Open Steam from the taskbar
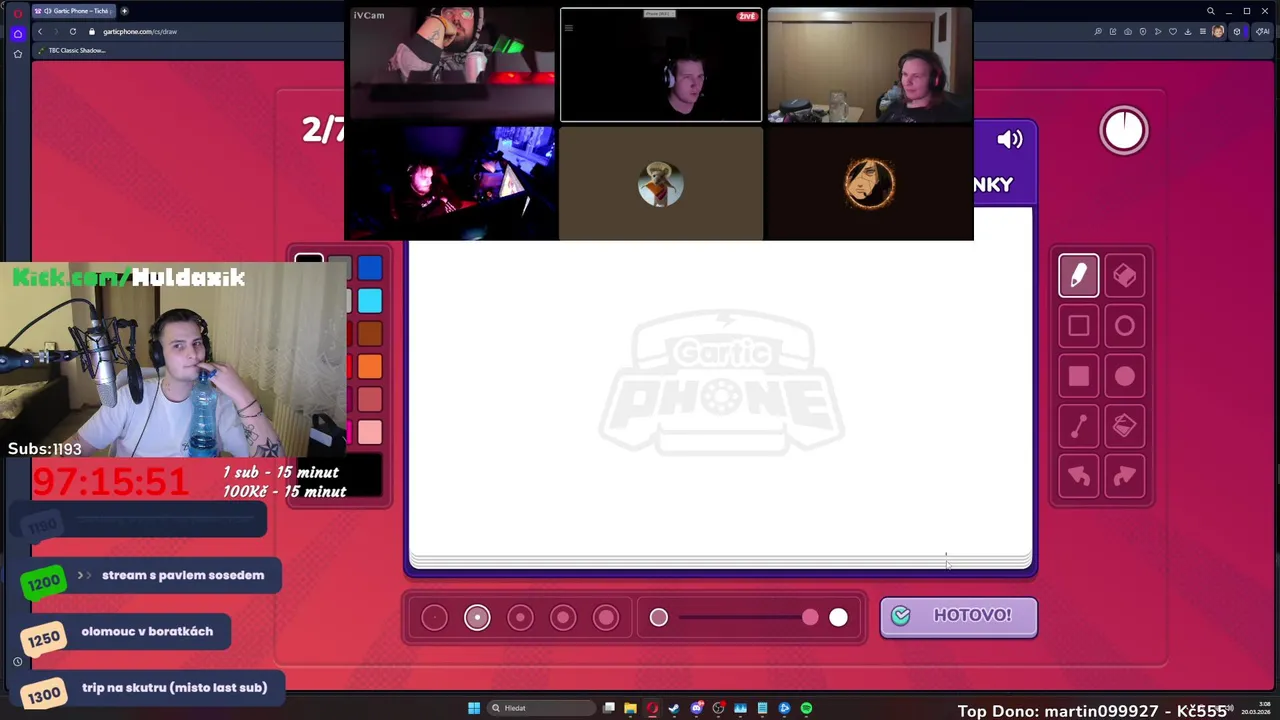Image resolution: width=1280 pixels, height=720 pixels. coord(674,708)
